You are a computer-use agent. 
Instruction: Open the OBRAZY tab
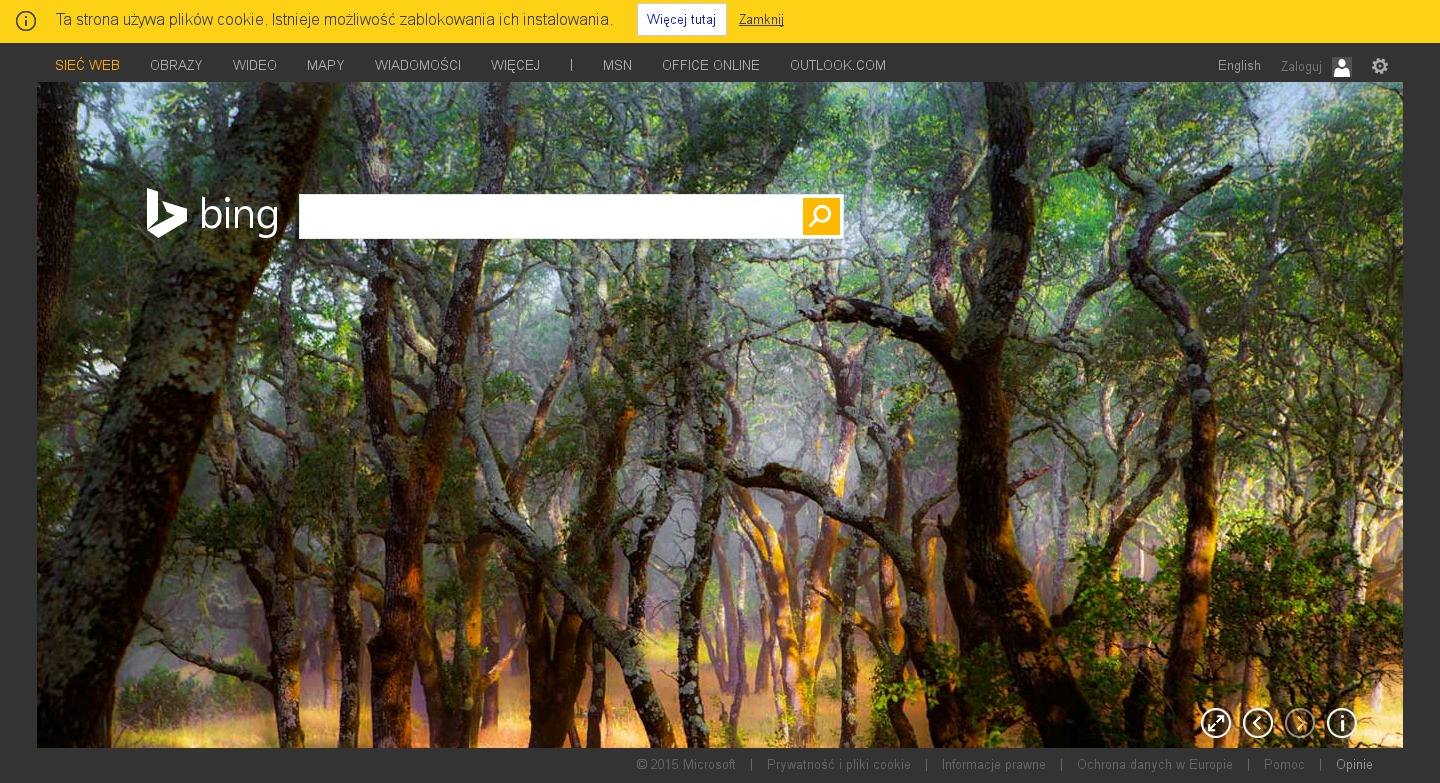pos(176,66)
